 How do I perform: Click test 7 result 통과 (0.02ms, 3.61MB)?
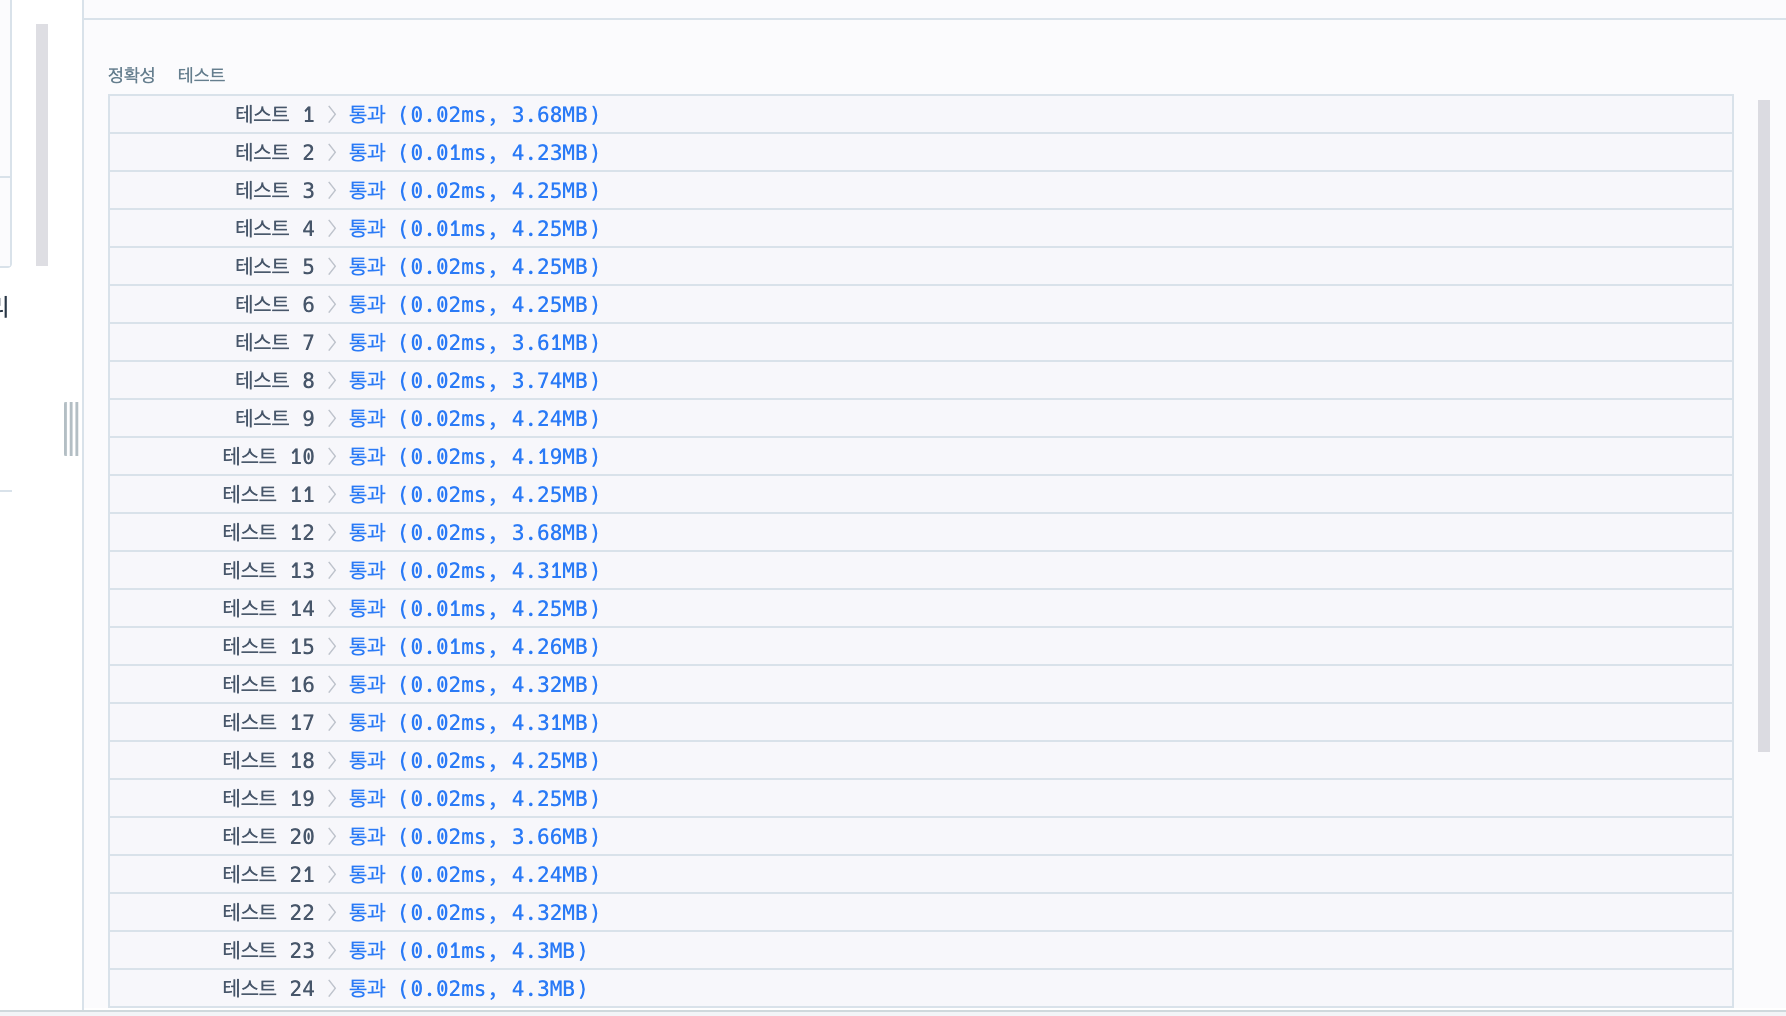click(x=474, y=343)
